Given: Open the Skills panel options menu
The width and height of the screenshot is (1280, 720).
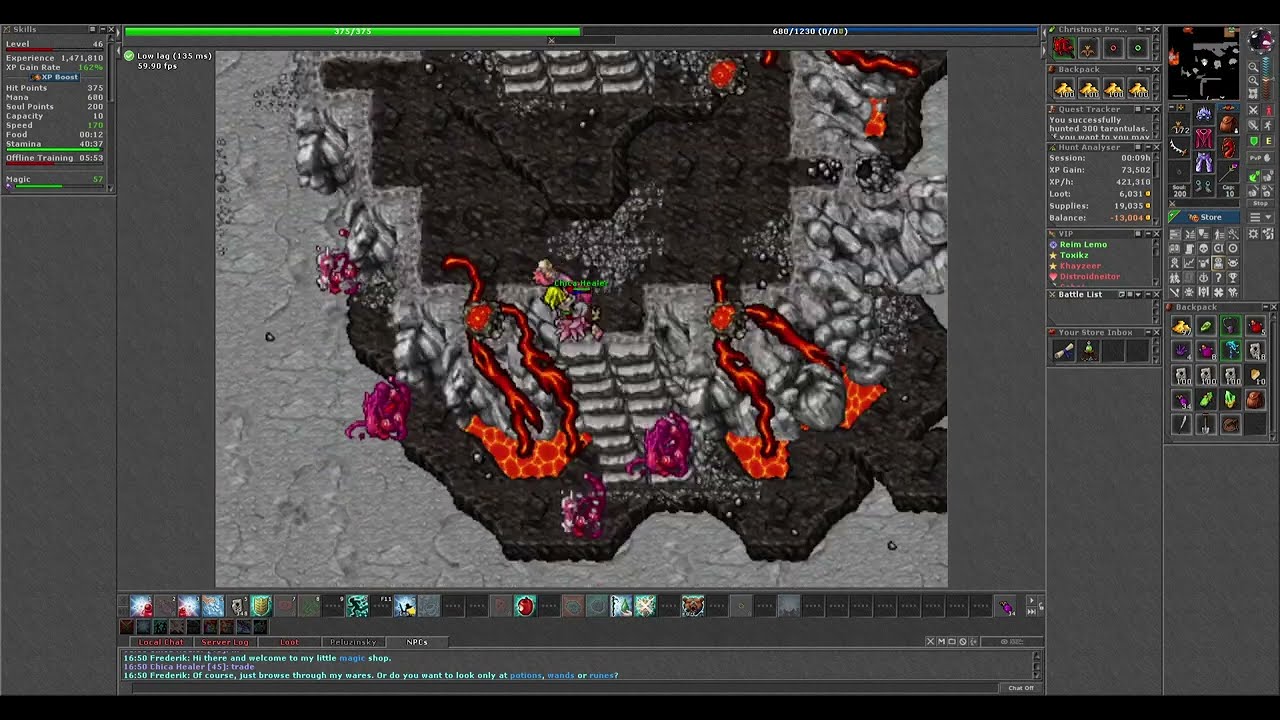Looking at the screenshot, I should tap(92, 29).
